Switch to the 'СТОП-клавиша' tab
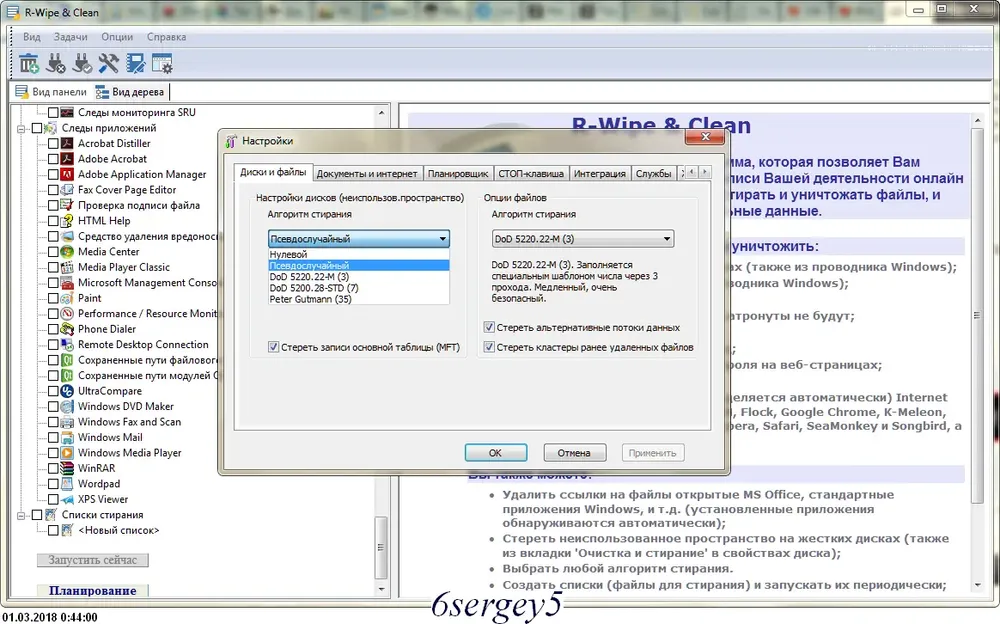The height and width of the screenshot is (624, 1000). click(531, 174)
